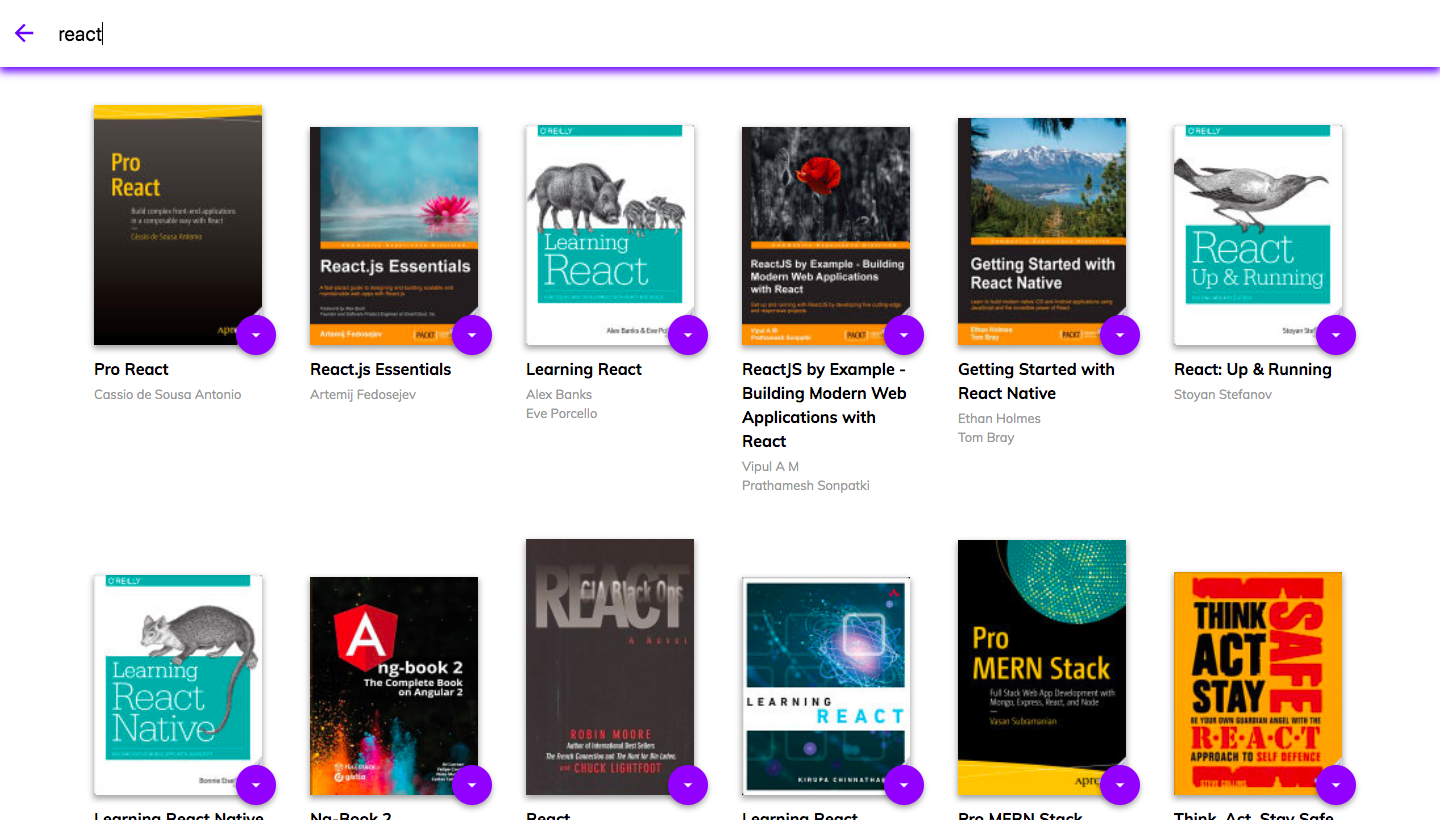Click "ReactJS by Example" title text
Image resolution: width=1440 pixels, height=820 pixels.
point(824,405)
